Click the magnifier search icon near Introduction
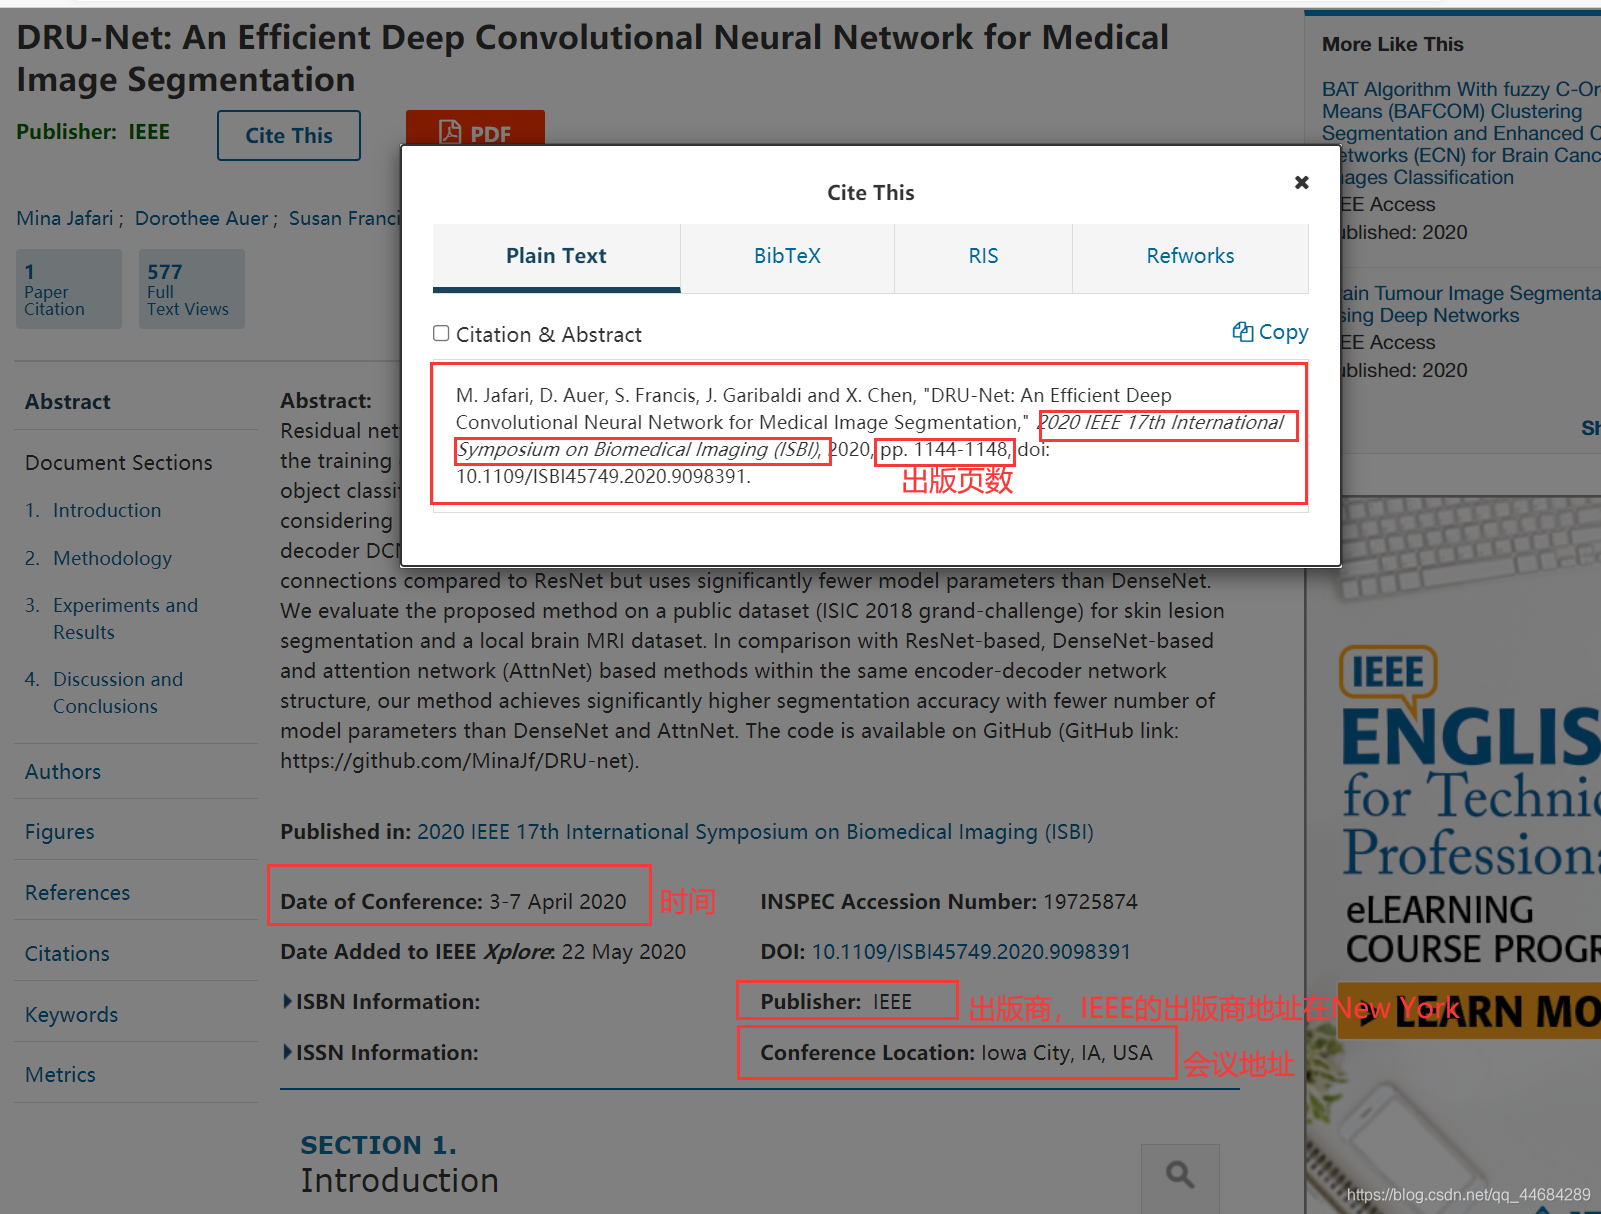Viewport: 1601px width, 1214px height. 1180,1175
